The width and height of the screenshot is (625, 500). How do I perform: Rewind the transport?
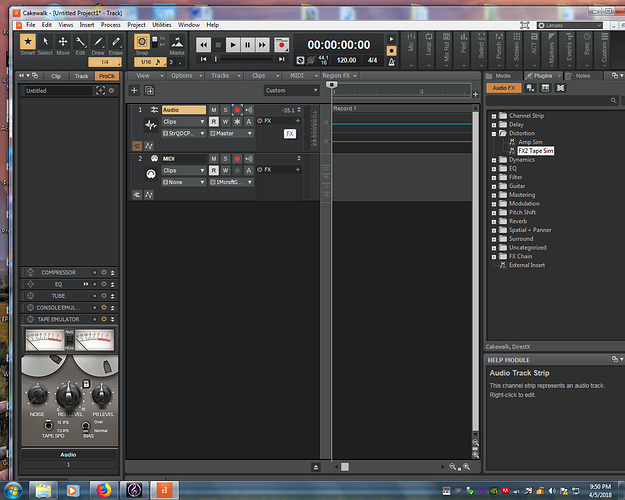203,45
